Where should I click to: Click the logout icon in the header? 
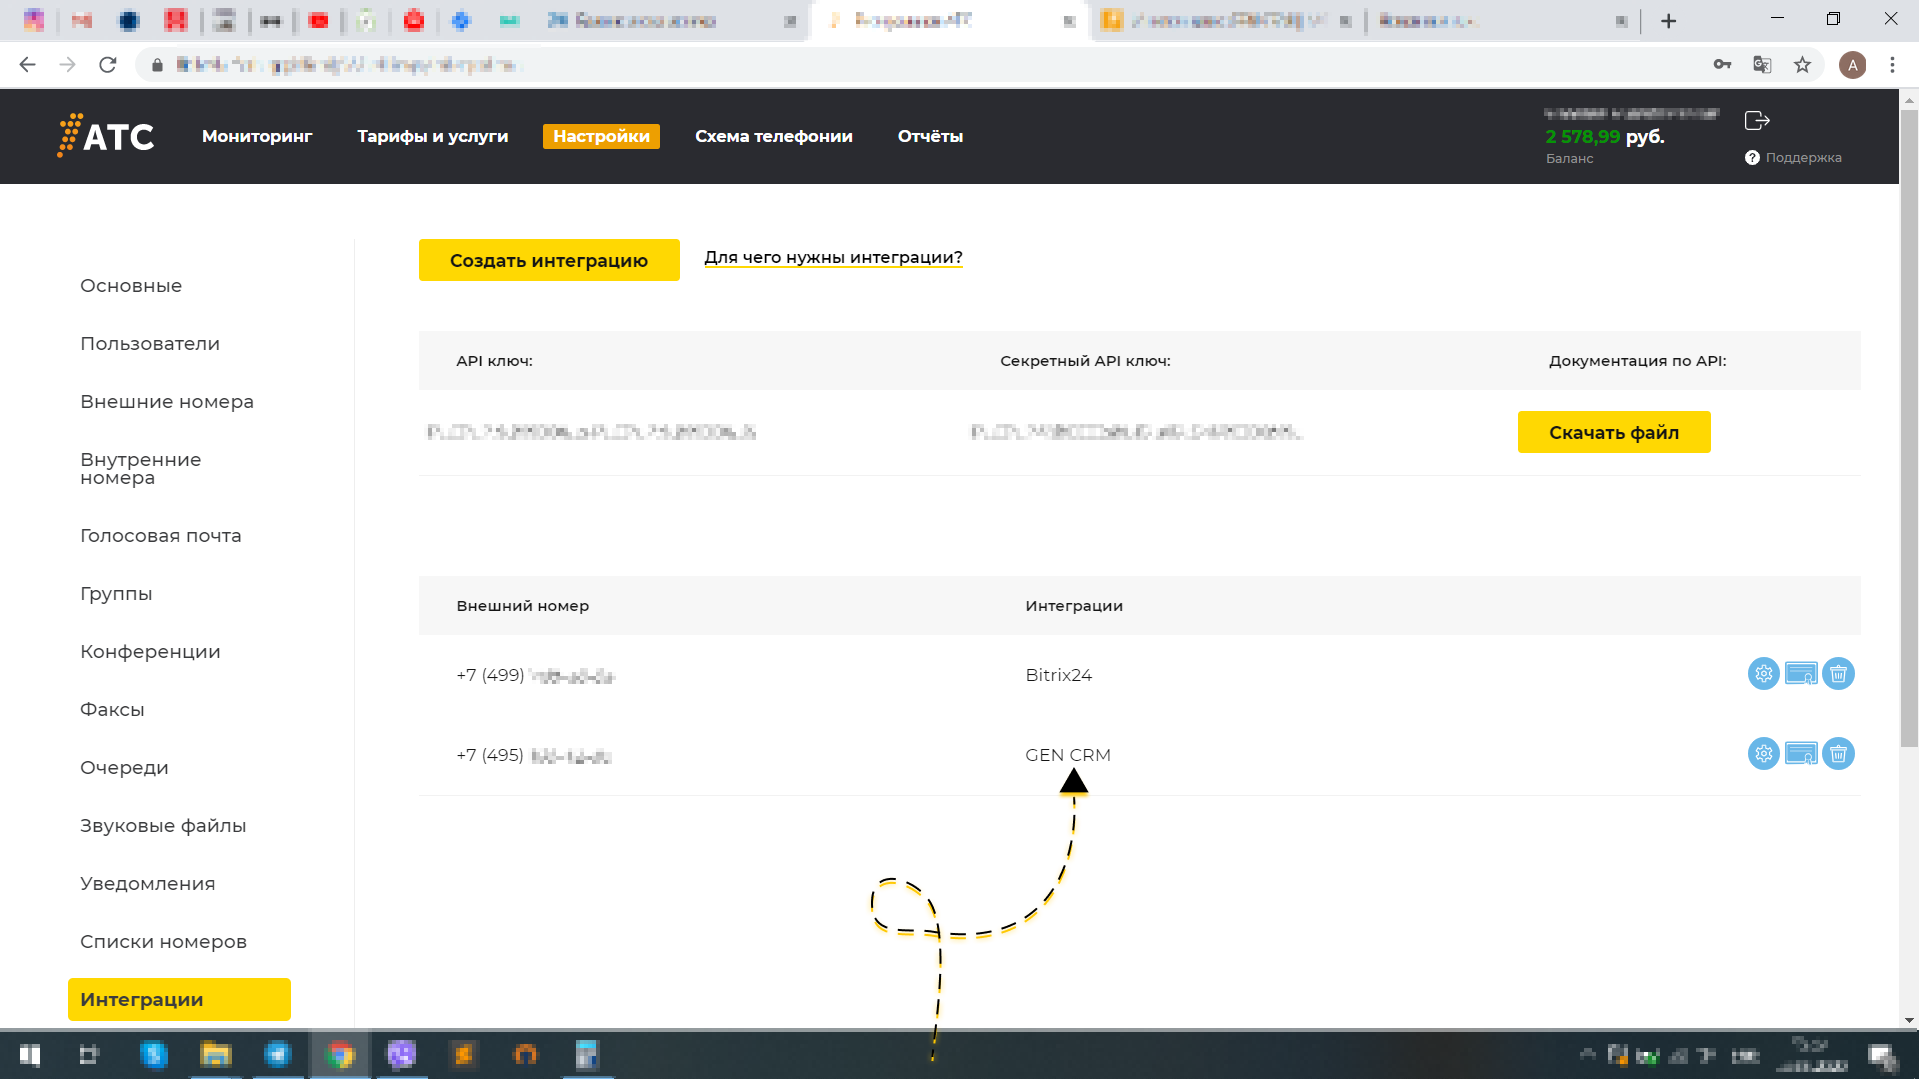(1756, 120)
